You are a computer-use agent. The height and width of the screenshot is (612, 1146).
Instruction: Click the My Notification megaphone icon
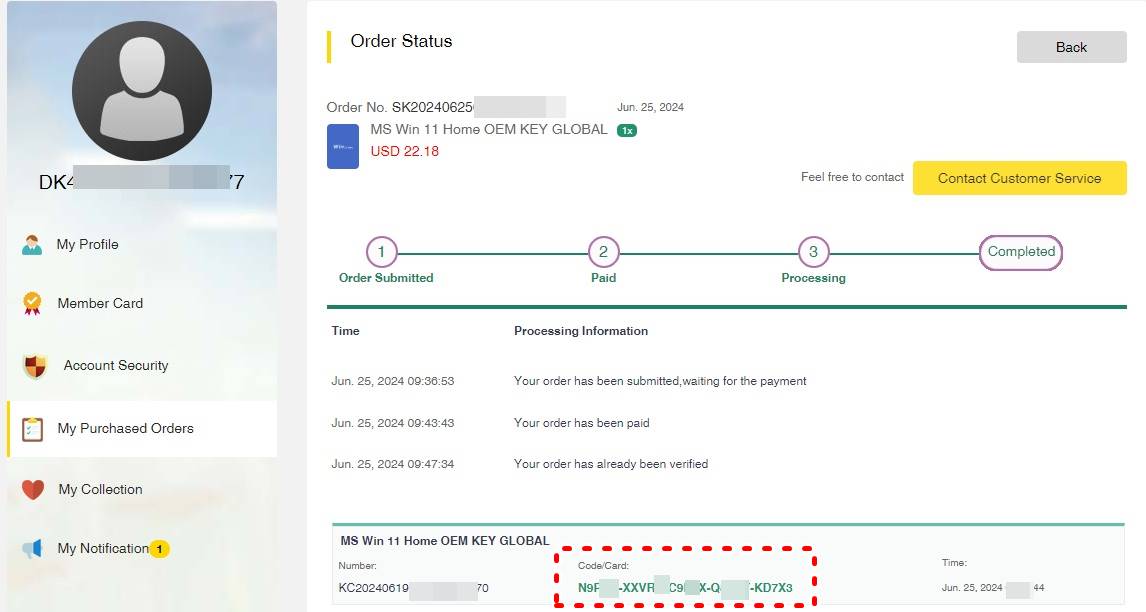[x=32, y=548]
